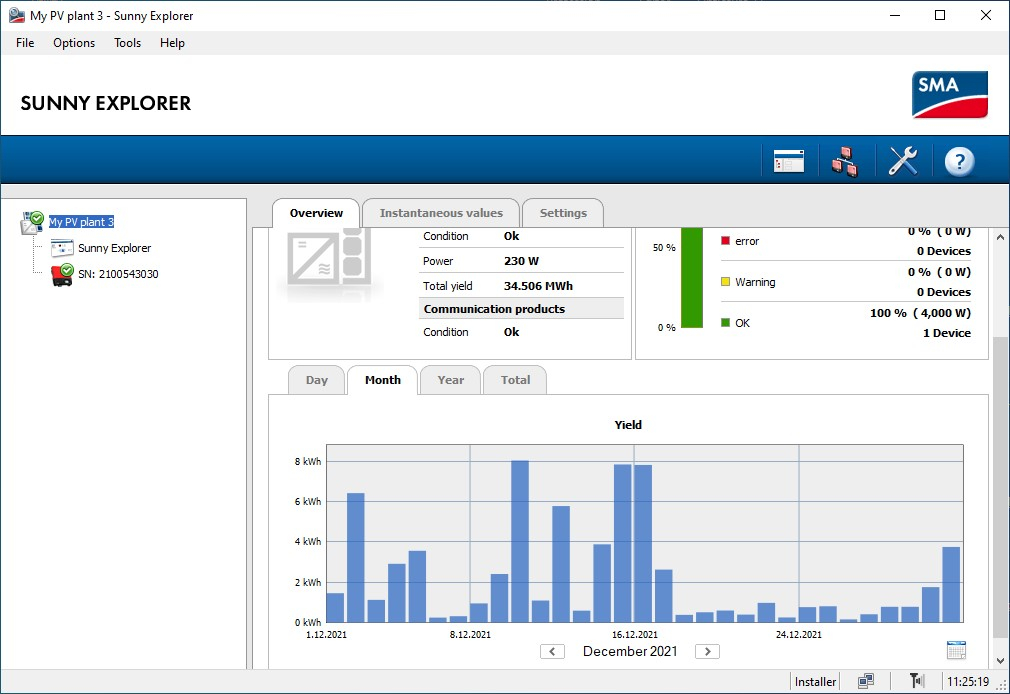Open the File menu

25,43
